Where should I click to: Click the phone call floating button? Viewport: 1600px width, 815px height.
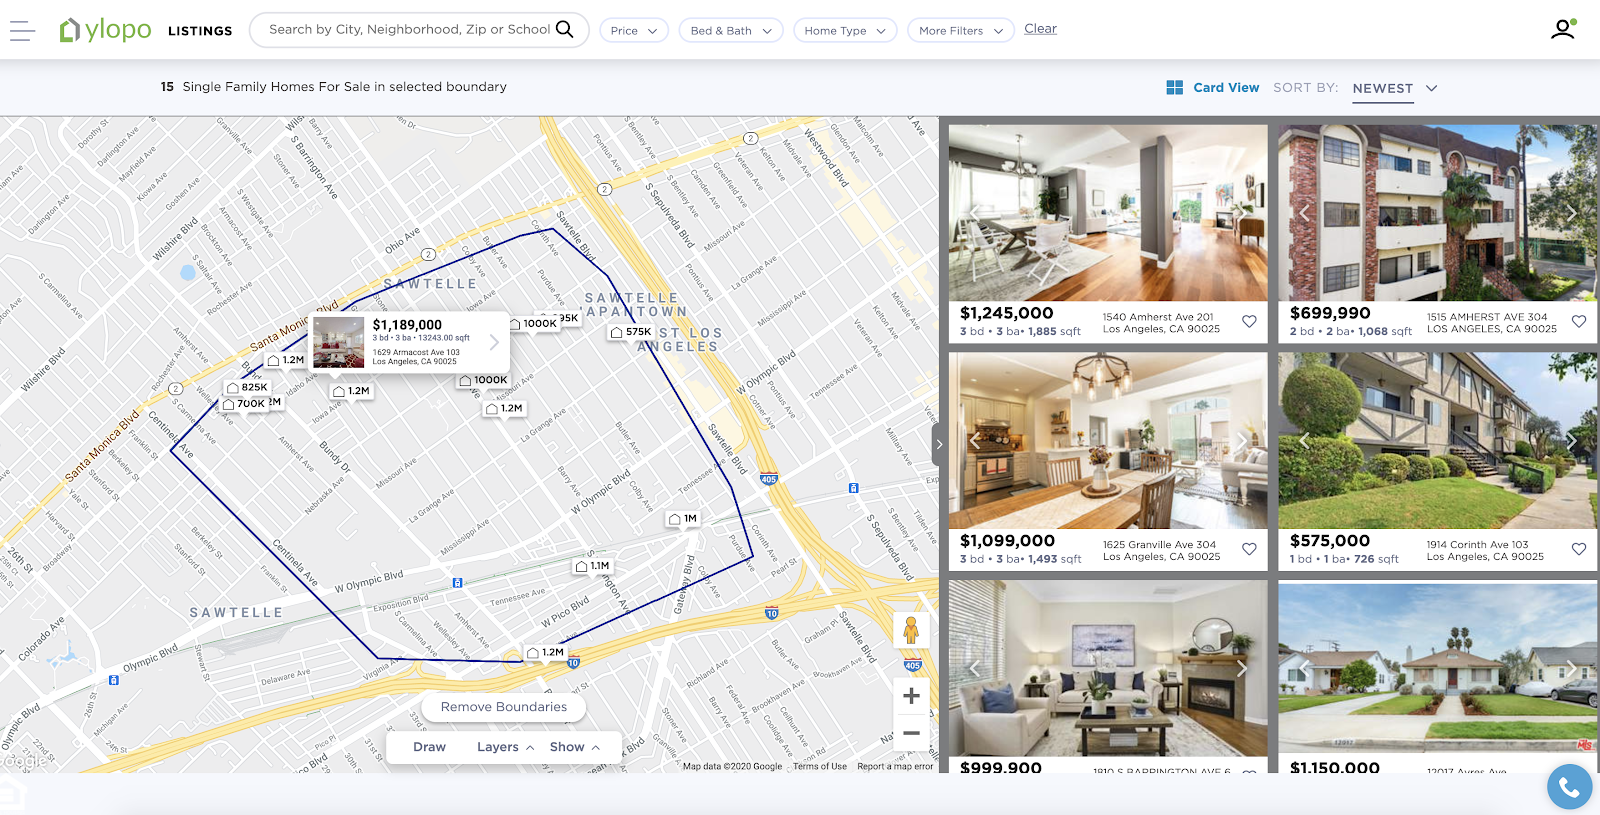[x=1569, y=787]
